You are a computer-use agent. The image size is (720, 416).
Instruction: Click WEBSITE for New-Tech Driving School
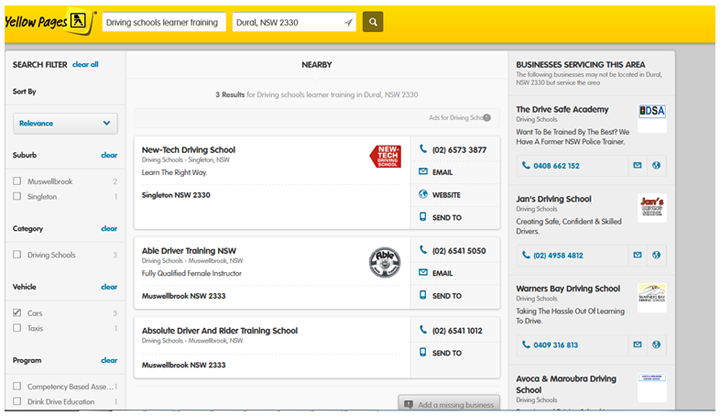[x=446, y=194]
